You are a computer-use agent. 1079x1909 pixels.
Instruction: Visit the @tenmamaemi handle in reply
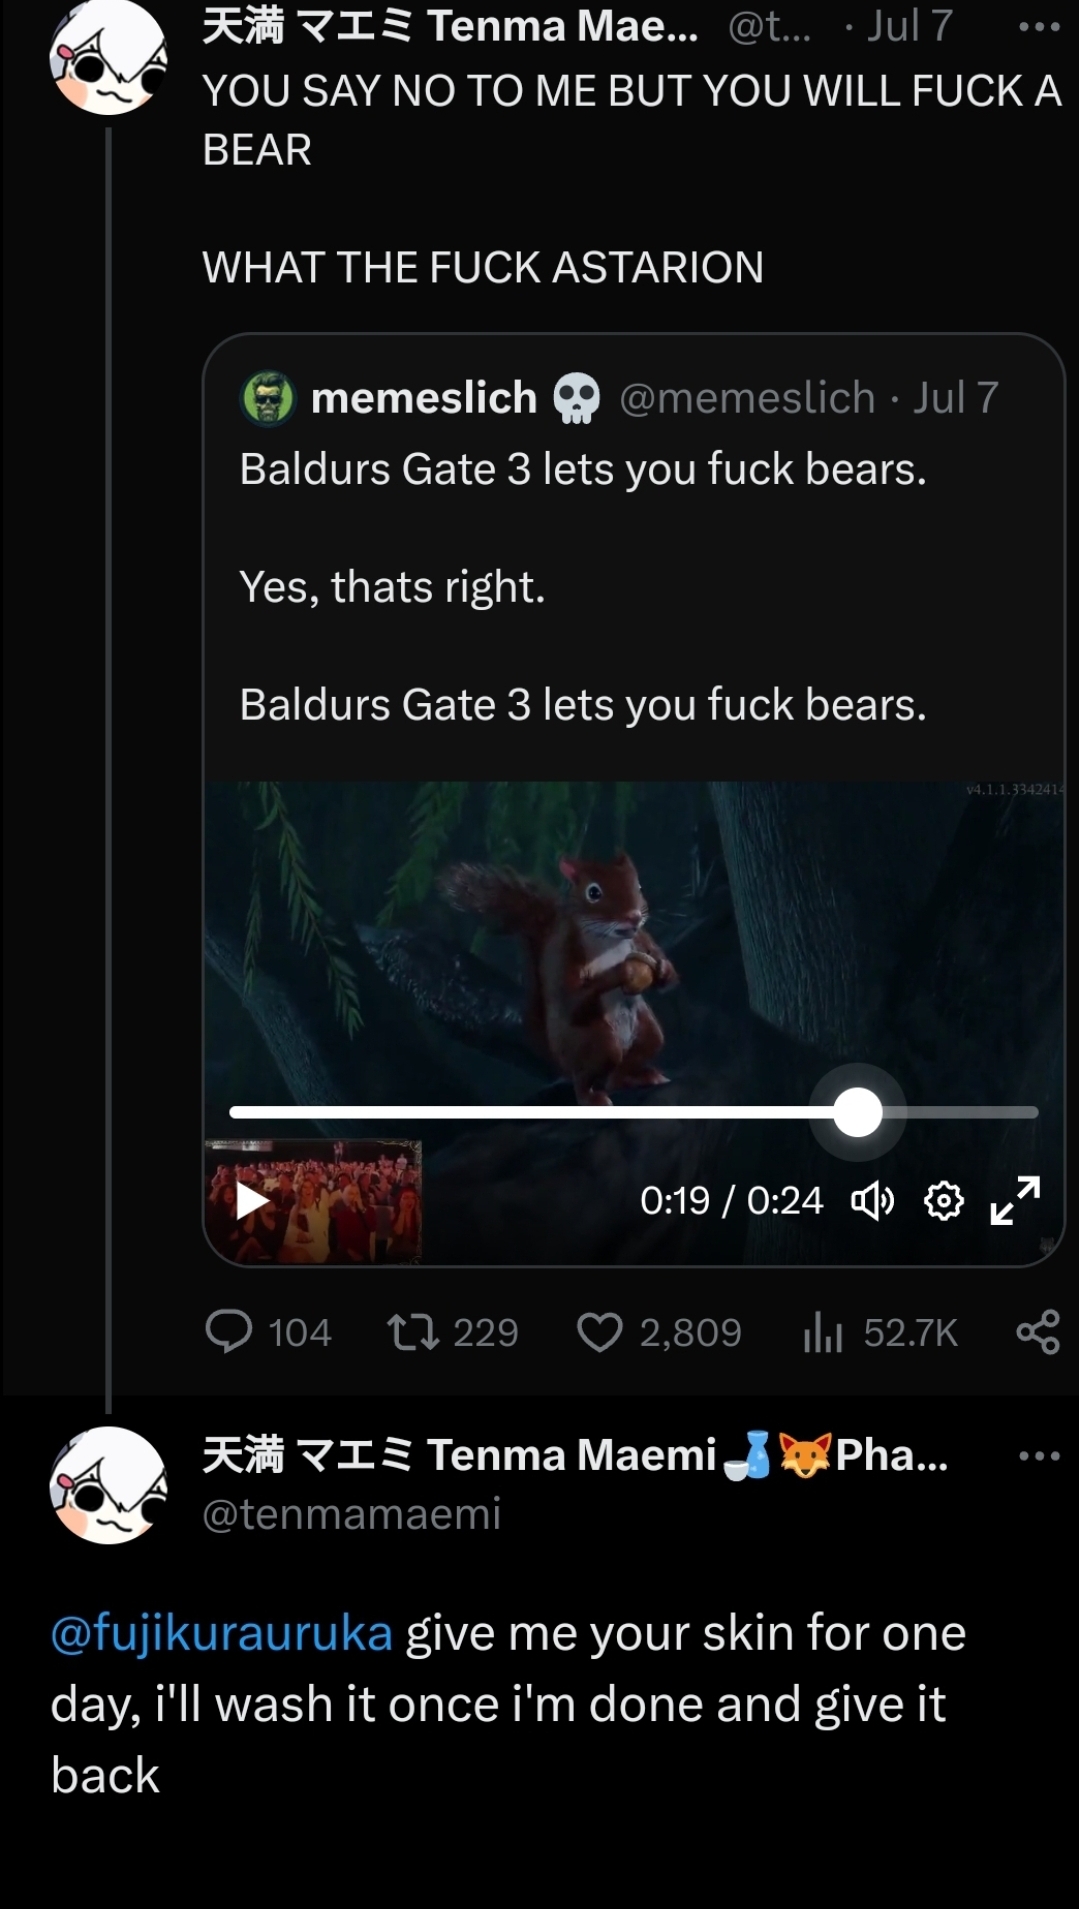point(352,1513)
